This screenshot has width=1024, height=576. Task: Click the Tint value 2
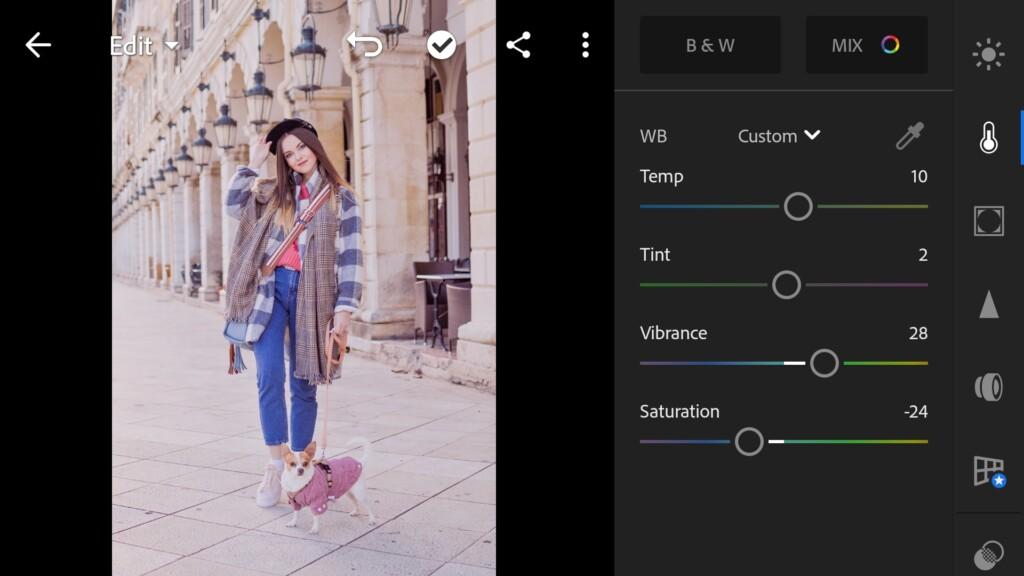click(x=923, y=255)
